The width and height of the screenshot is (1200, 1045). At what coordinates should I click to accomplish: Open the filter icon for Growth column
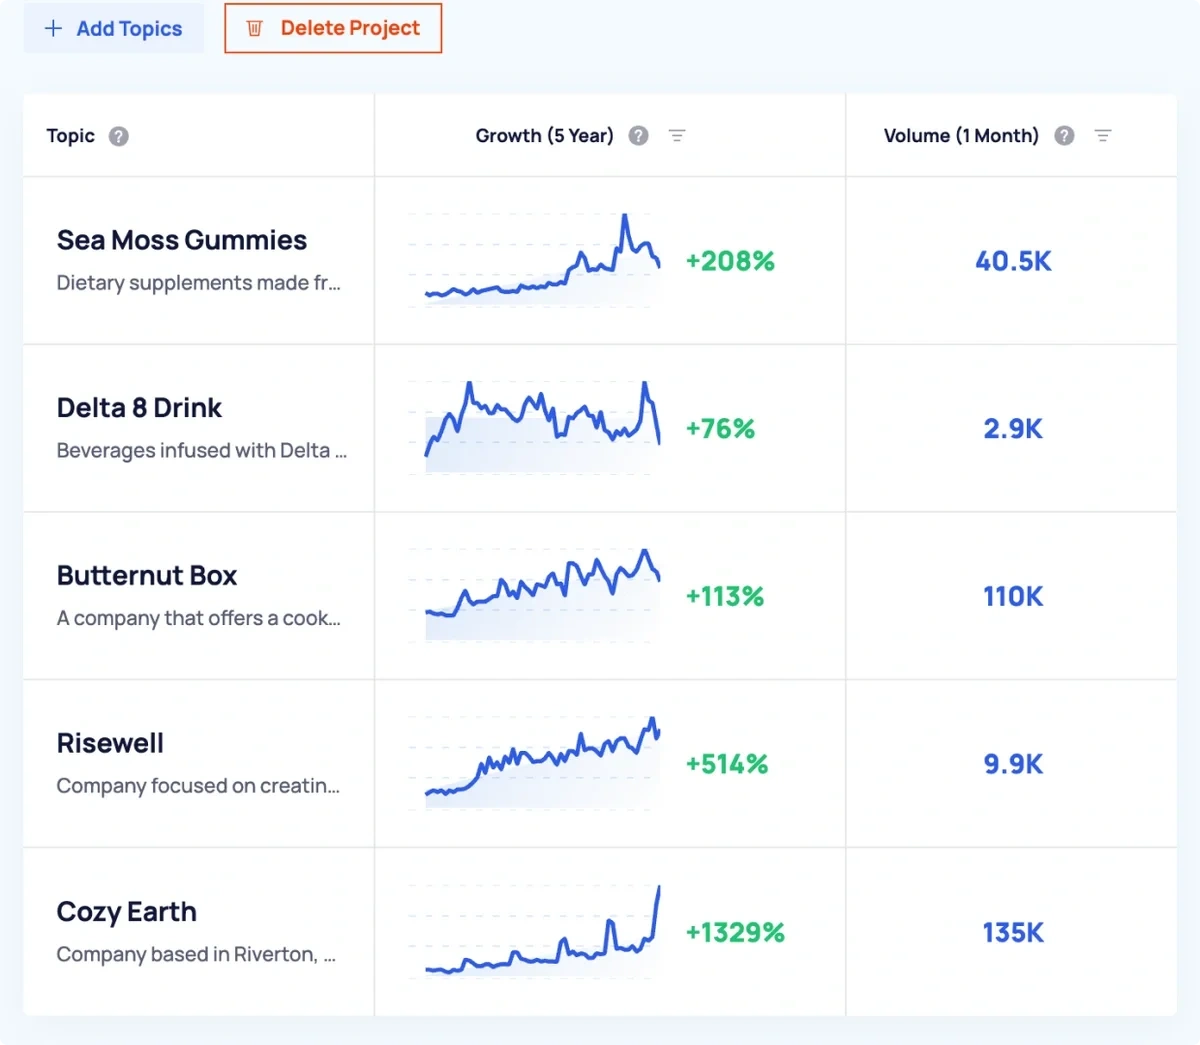tap(678, 135)
